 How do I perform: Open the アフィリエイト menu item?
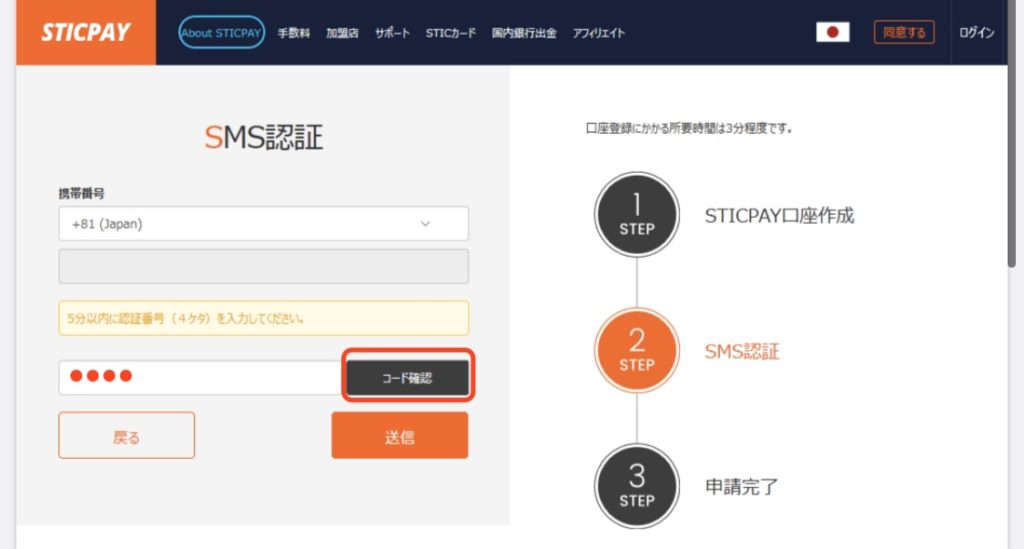point(599,33)
